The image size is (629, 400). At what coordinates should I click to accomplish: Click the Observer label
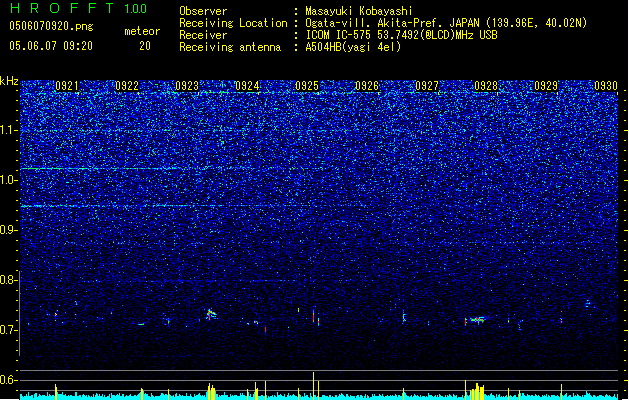[x=203, y=11]
